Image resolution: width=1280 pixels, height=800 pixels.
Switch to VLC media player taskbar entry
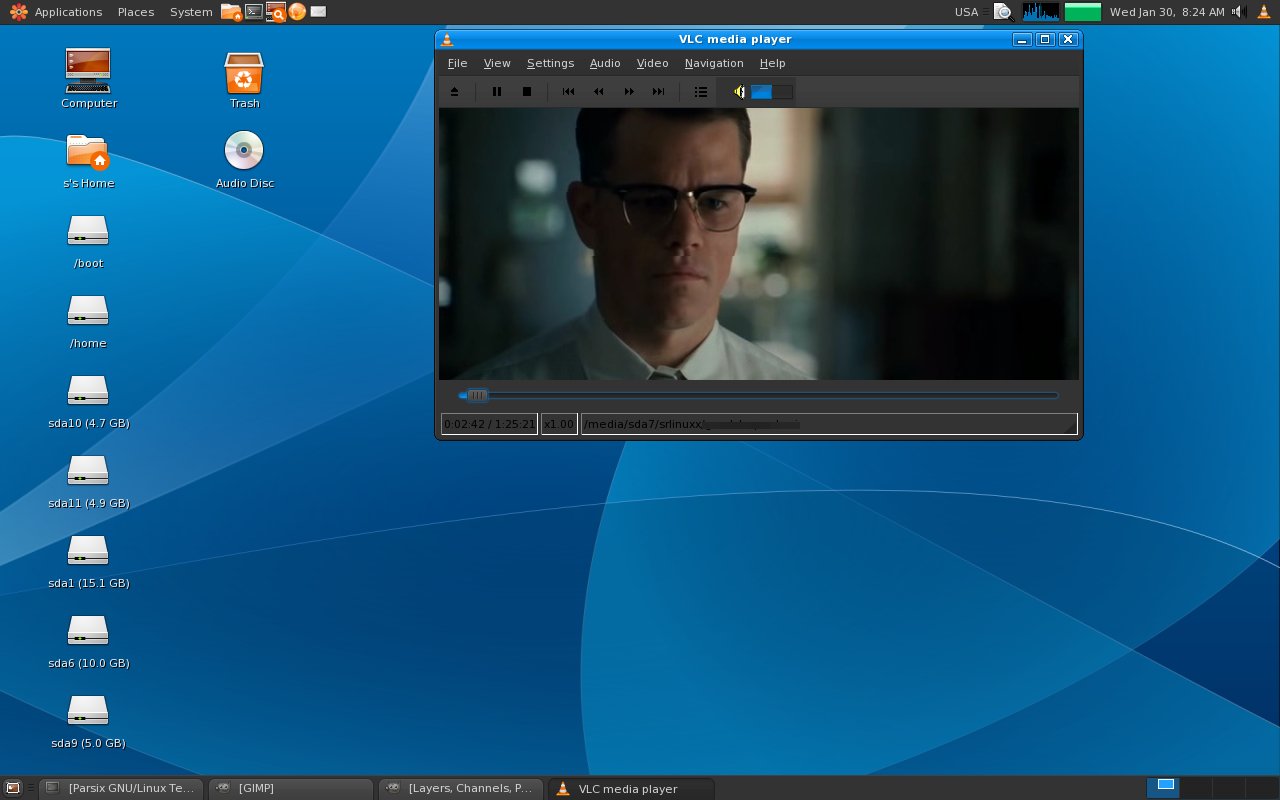(632, 788)
